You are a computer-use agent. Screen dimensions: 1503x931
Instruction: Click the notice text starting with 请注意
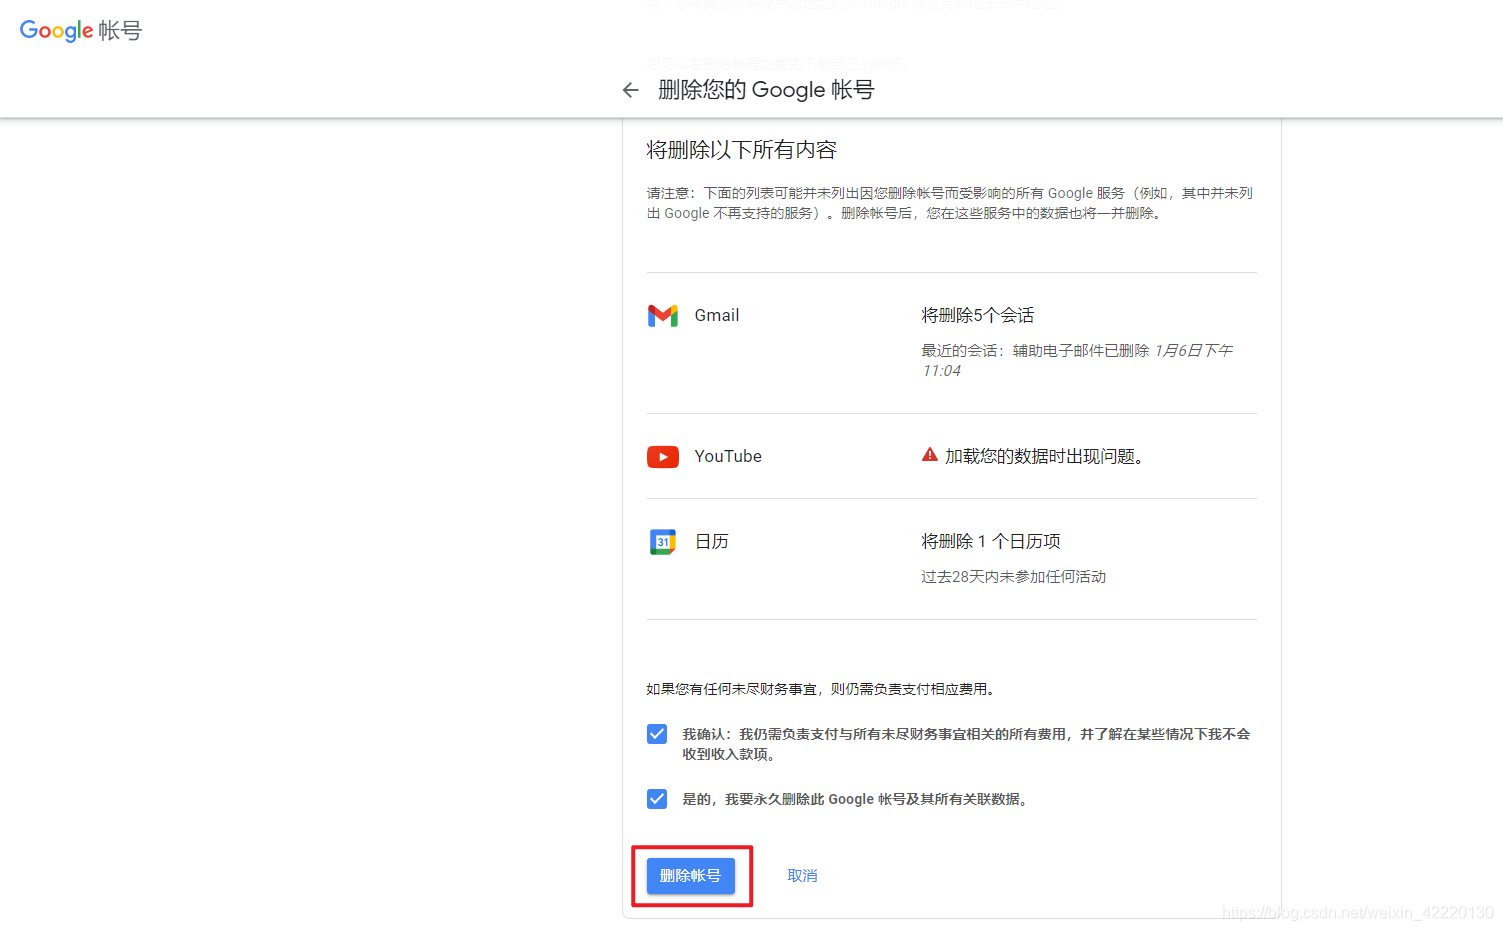pyautogui.click(x=950, y=203)
